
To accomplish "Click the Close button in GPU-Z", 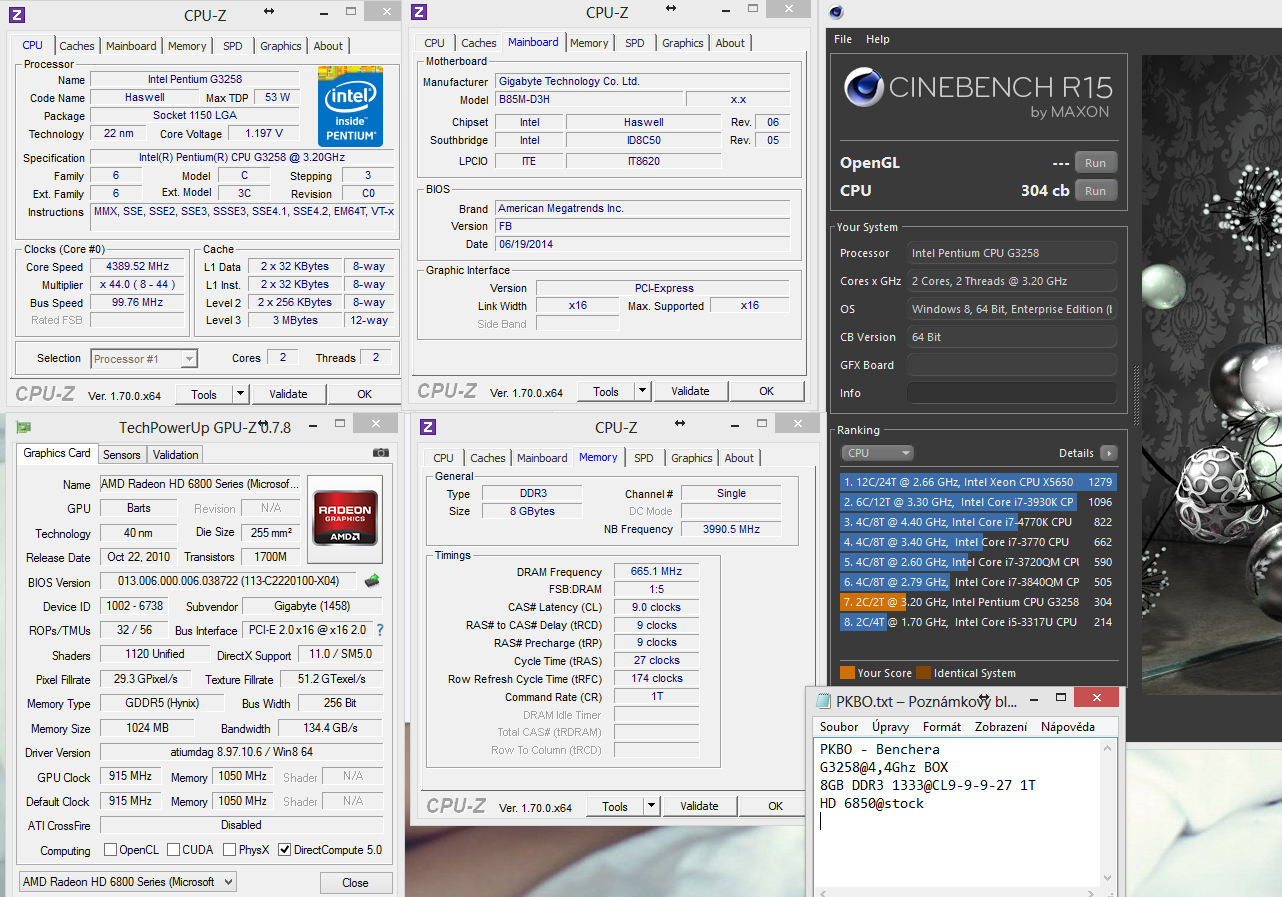I will point(355,882).
